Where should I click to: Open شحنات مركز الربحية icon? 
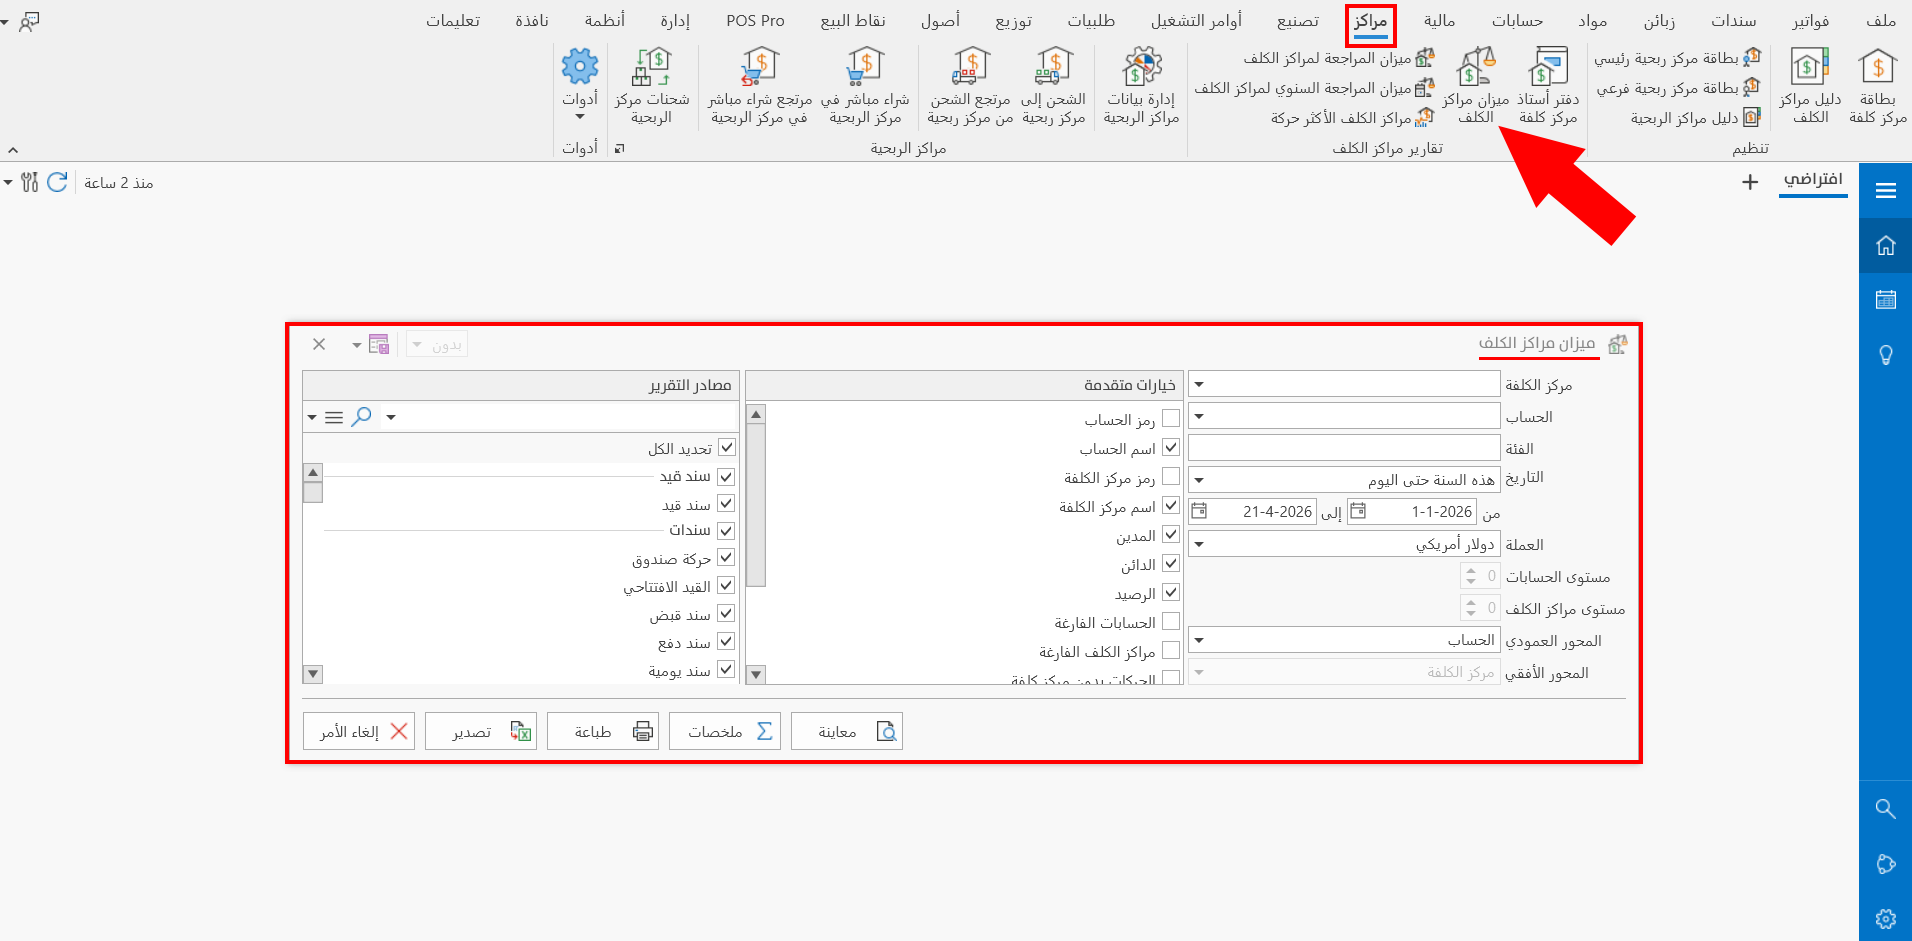click(652, 86)
